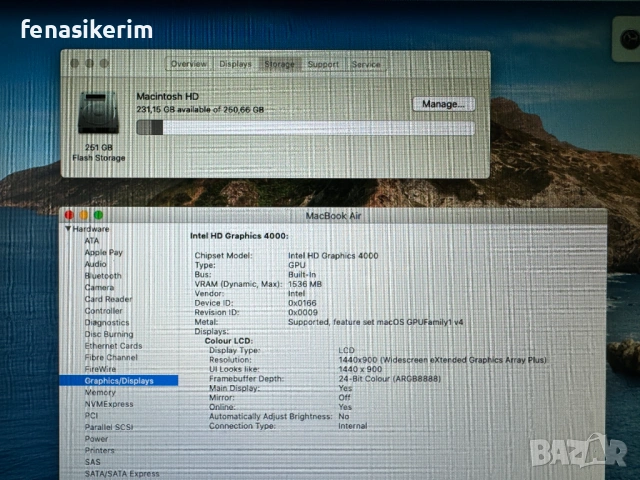Click the Revision ID value 0x0009
The height and width of the screenshot is (480, 640).
pos(303,312)
